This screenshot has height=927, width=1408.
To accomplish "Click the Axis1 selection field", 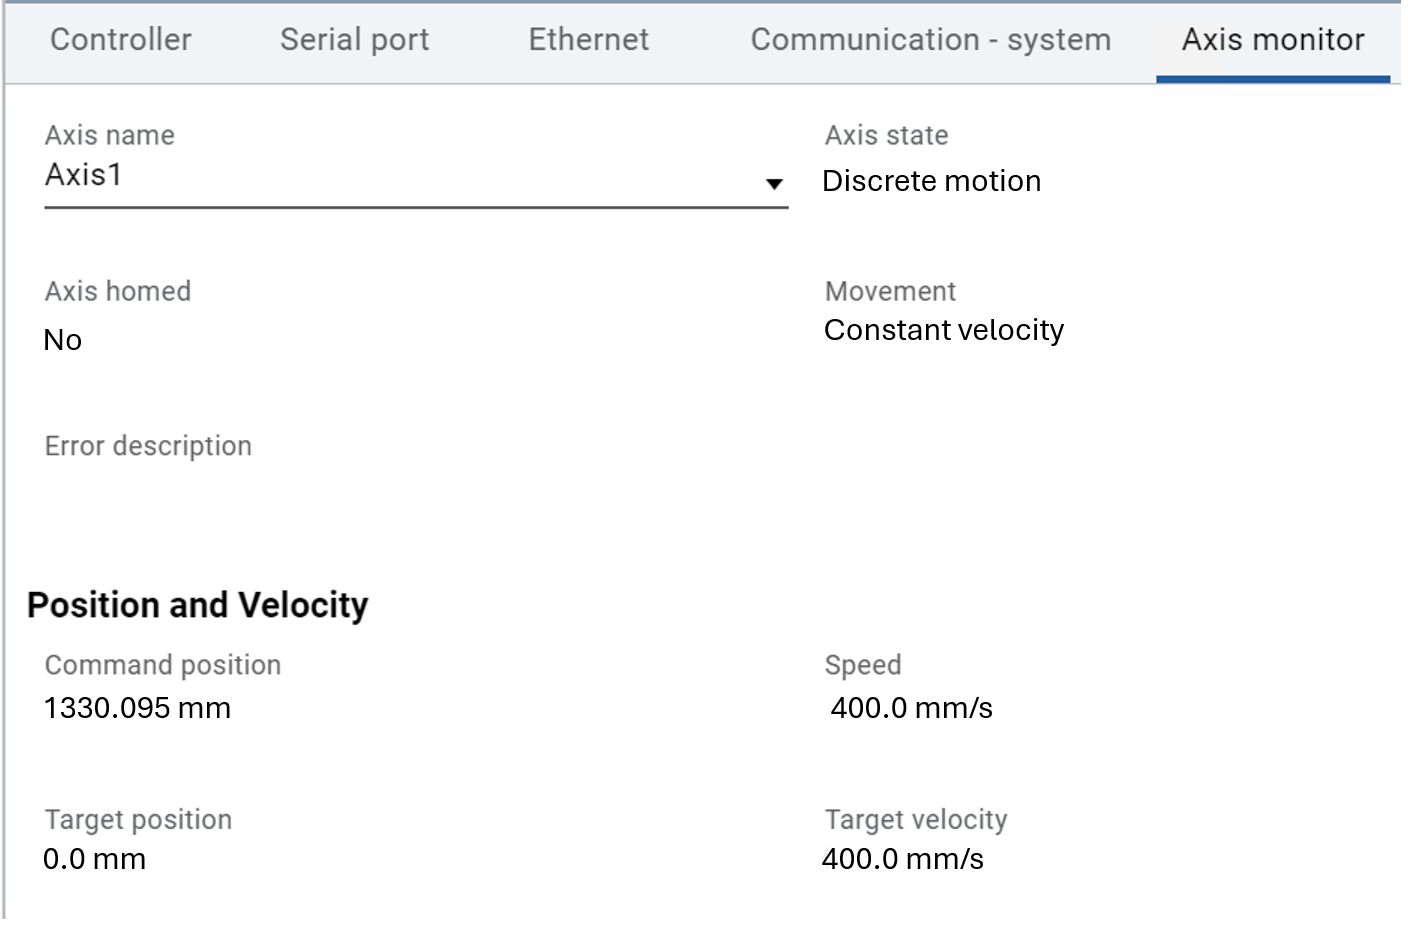I will [400, 176].
